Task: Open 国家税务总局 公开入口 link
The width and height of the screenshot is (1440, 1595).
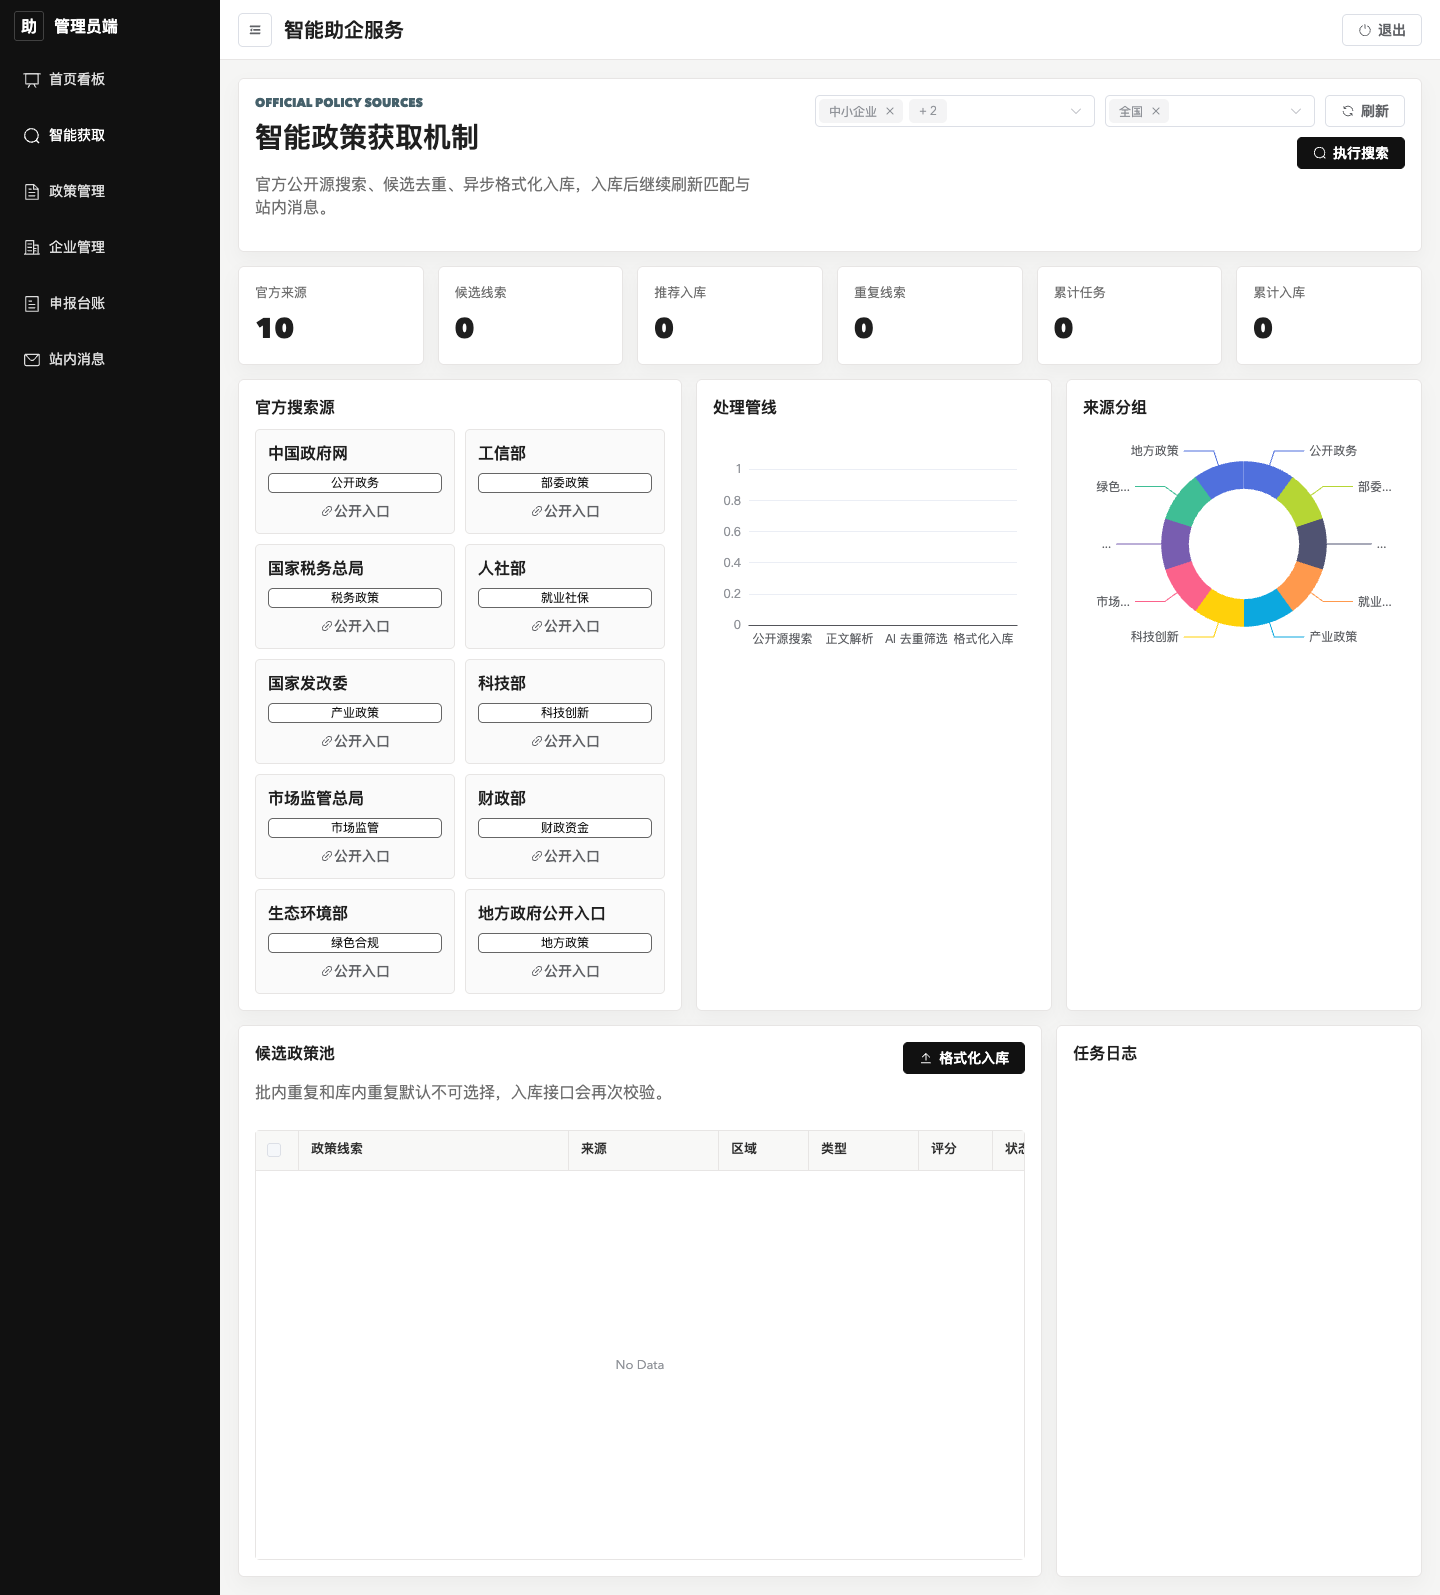Action: pos(355,626)
